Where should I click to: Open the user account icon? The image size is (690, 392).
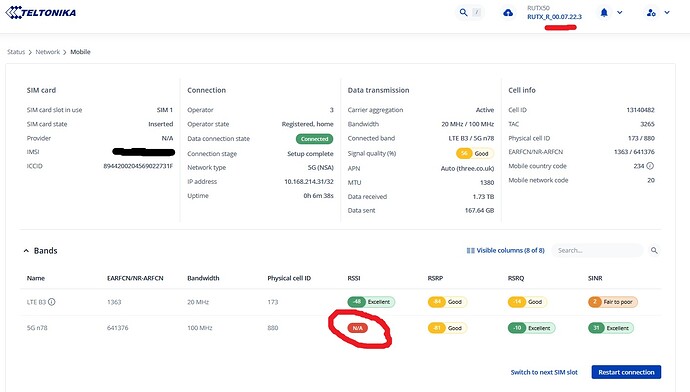pyautogui.click(x=651, y=13)
